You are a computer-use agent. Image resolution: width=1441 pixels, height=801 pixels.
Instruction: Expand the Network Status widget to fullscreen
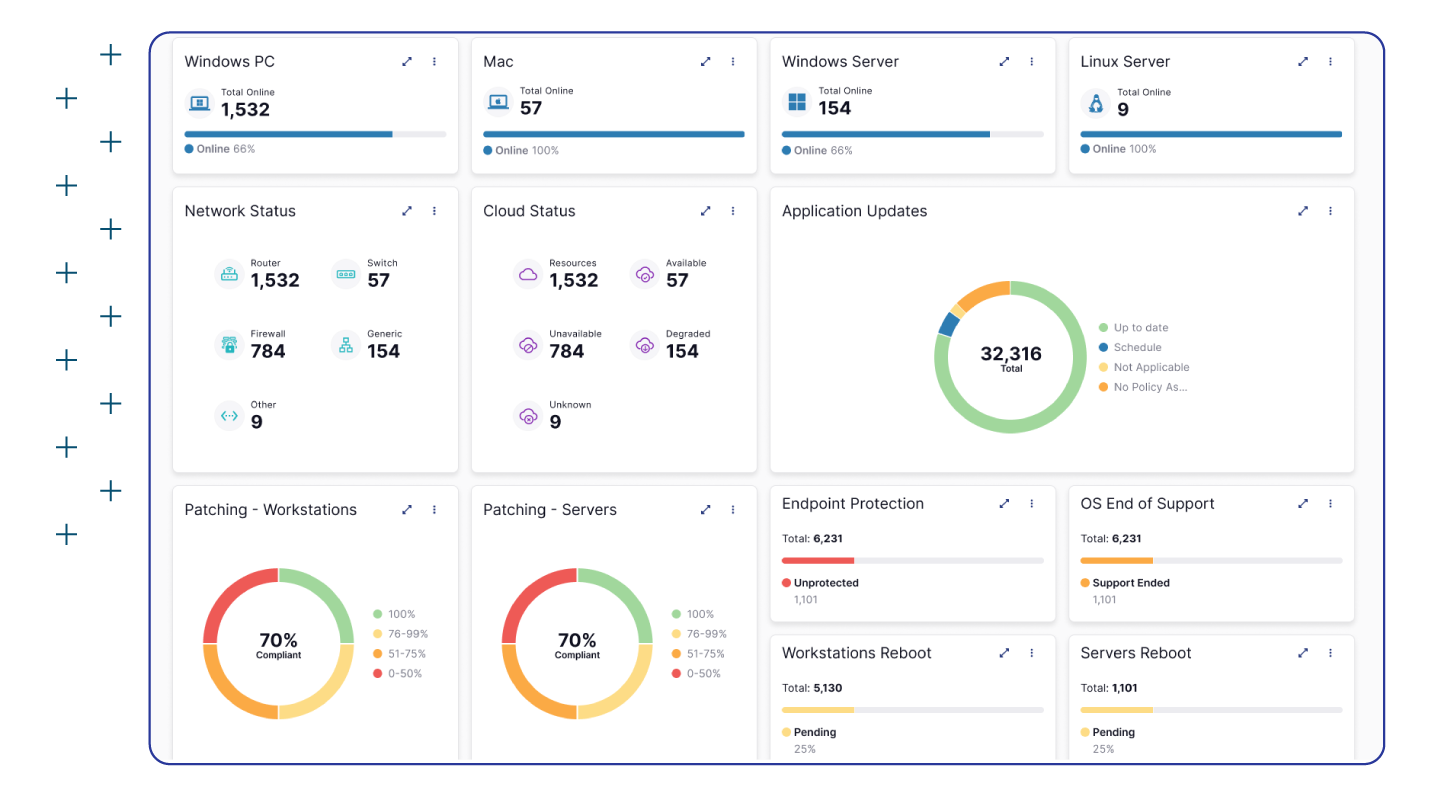407,211
